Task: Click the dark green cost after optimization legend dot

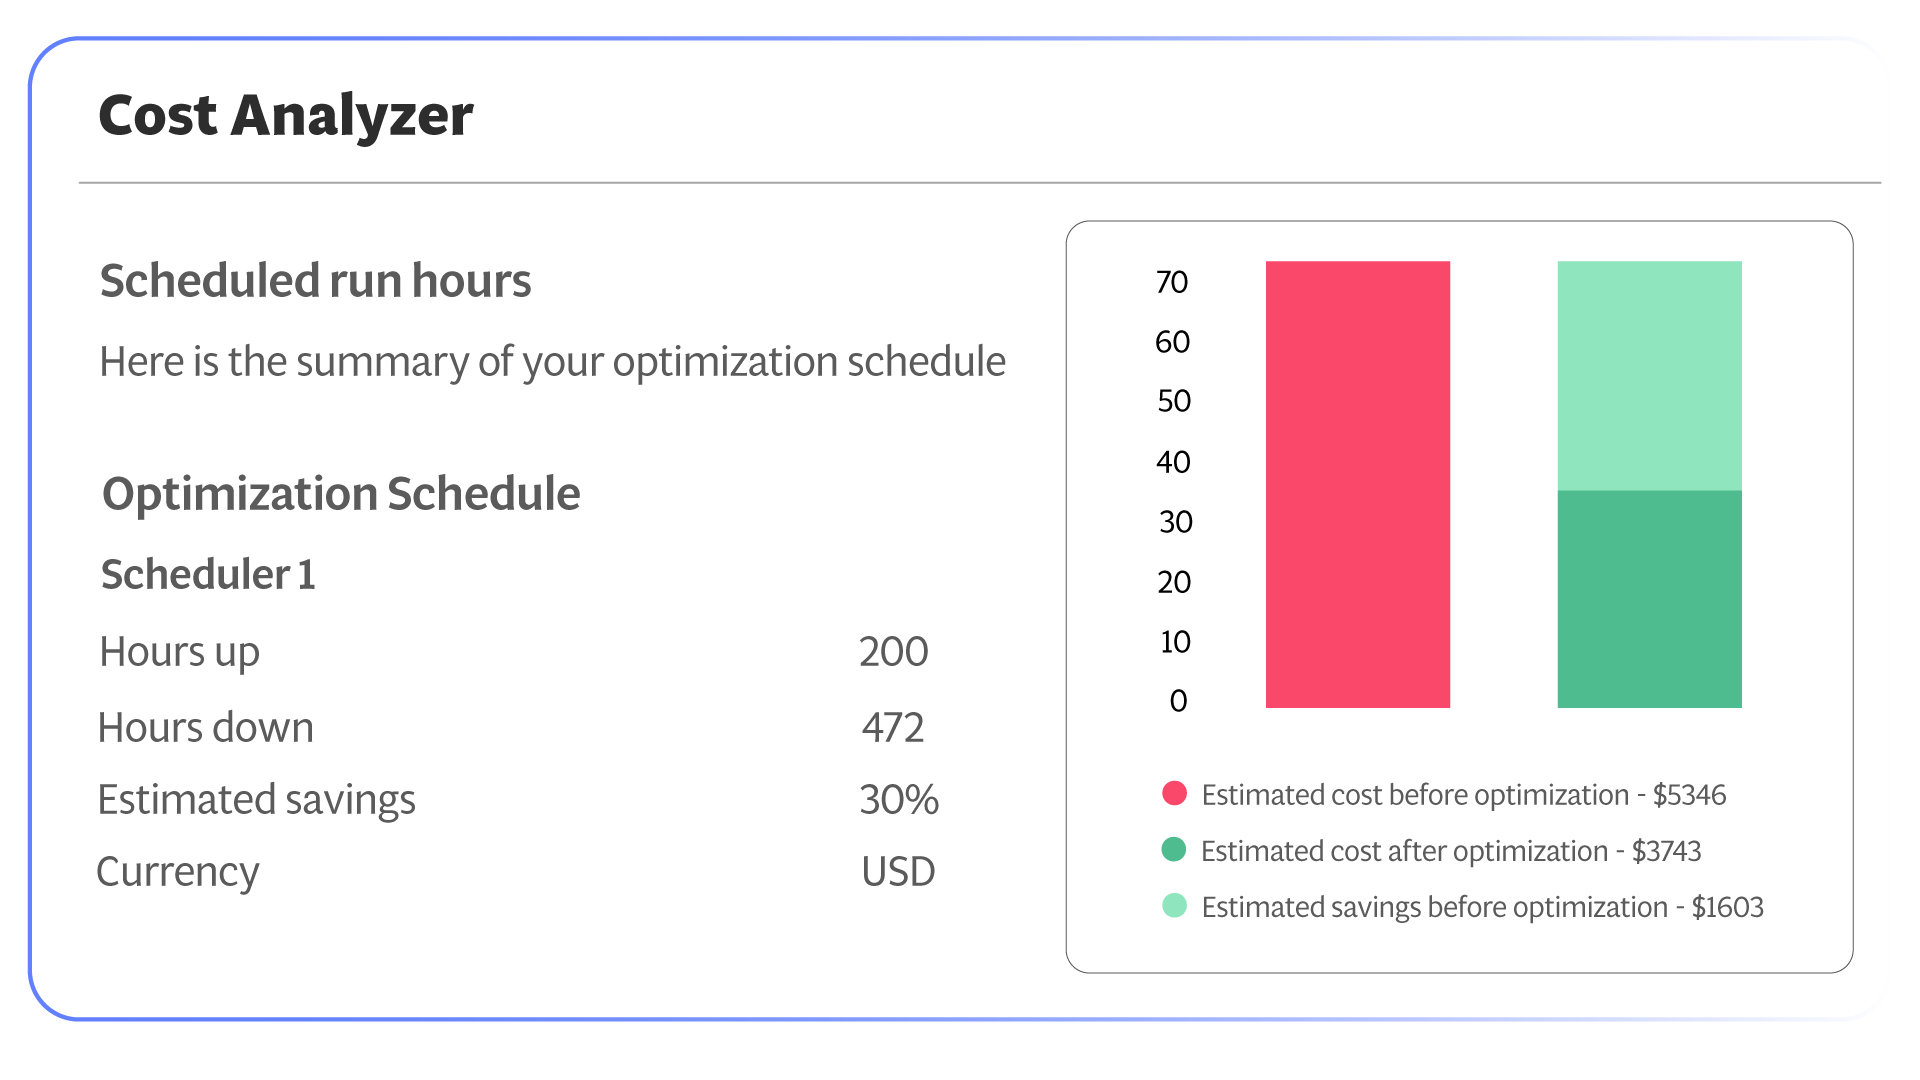Action: tap(1174, 850)
